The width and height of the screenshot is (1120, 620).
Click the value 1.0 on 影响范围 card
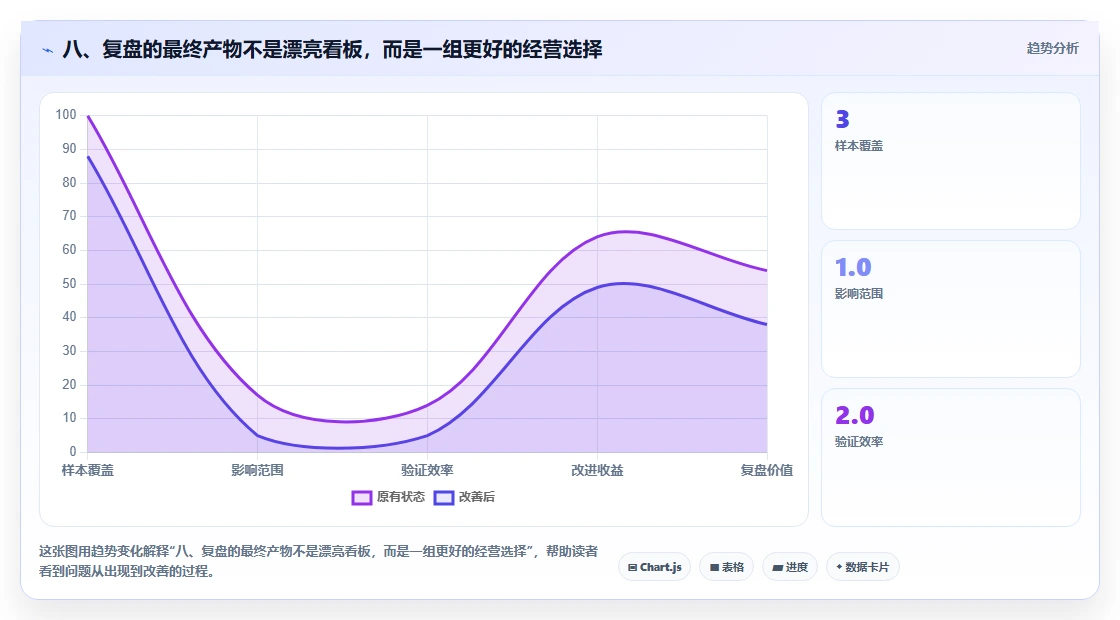click(x=853, y=267)
